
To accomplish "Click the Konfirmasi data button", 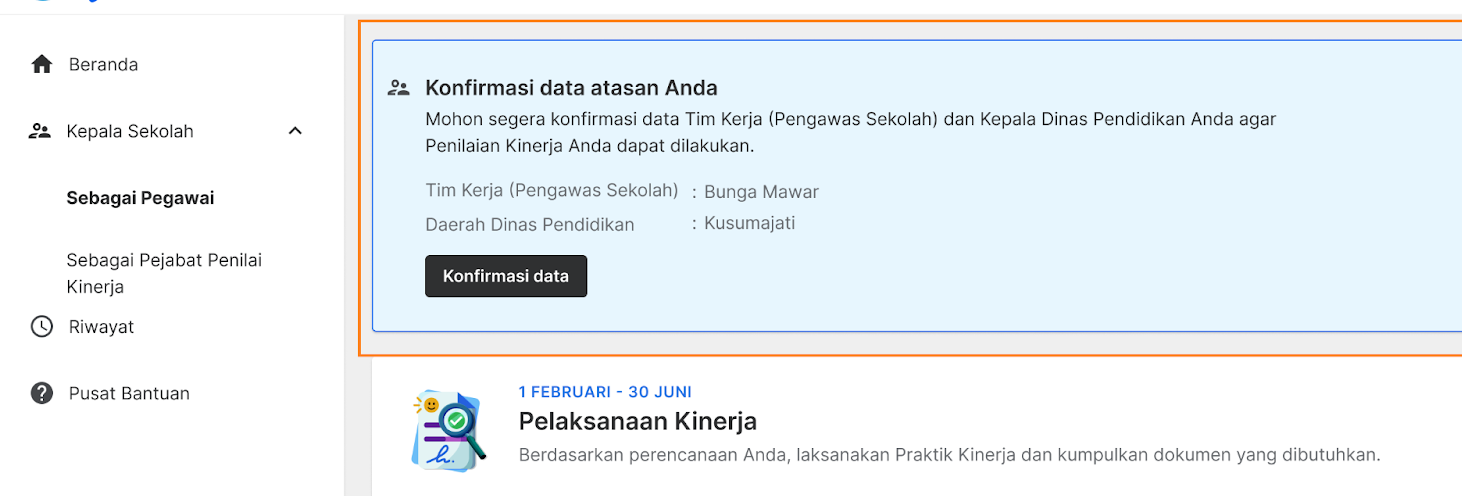I will (x=506, y=276).
